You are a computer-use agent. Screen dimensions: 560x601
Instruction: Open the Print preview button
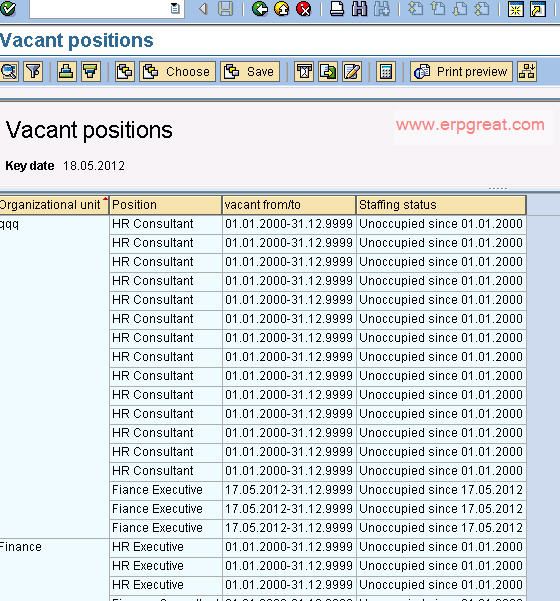[x=461, y=72]
